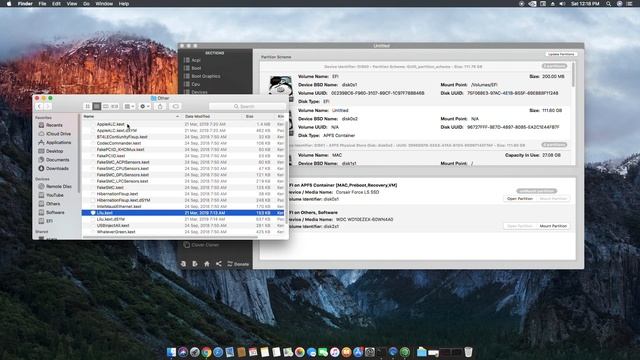Screen dimensions: 640x360
Task: Select the USBInjectAll.kext file
Action: [x=113, y=225]
